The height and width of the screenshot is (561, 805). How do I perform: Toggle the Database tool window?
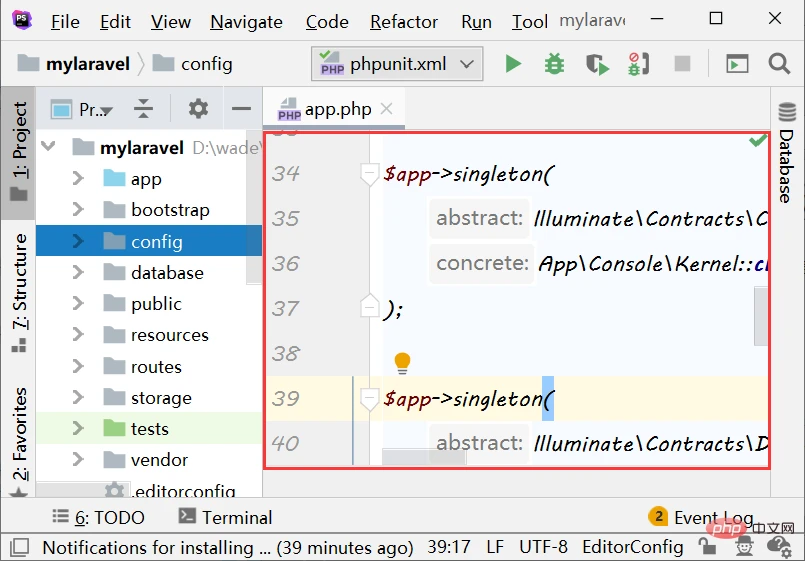pos(787,150)
